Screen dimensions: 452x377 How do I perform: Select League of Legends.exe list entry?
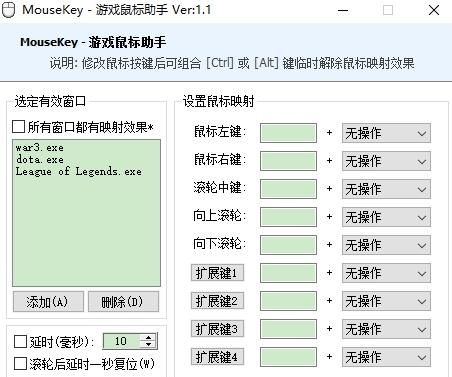tap(79, 171)
